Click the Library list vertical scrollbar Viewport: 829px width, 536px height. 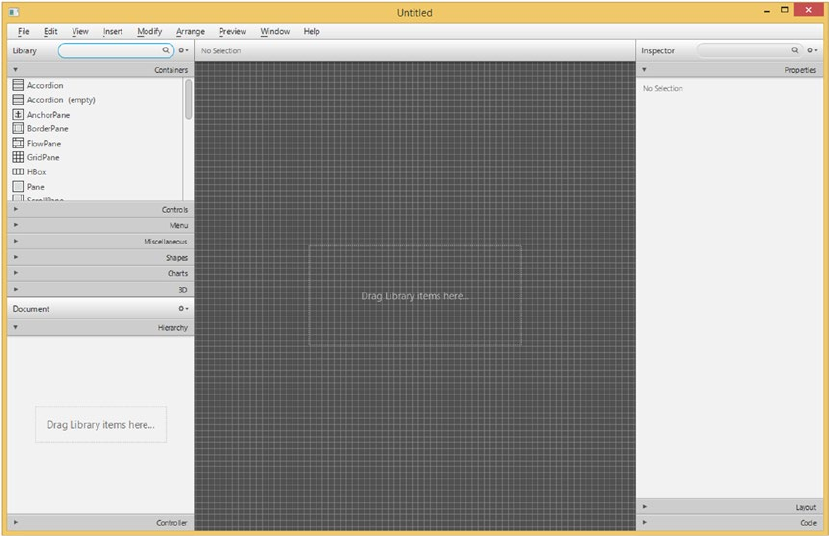tap(188, 99)
